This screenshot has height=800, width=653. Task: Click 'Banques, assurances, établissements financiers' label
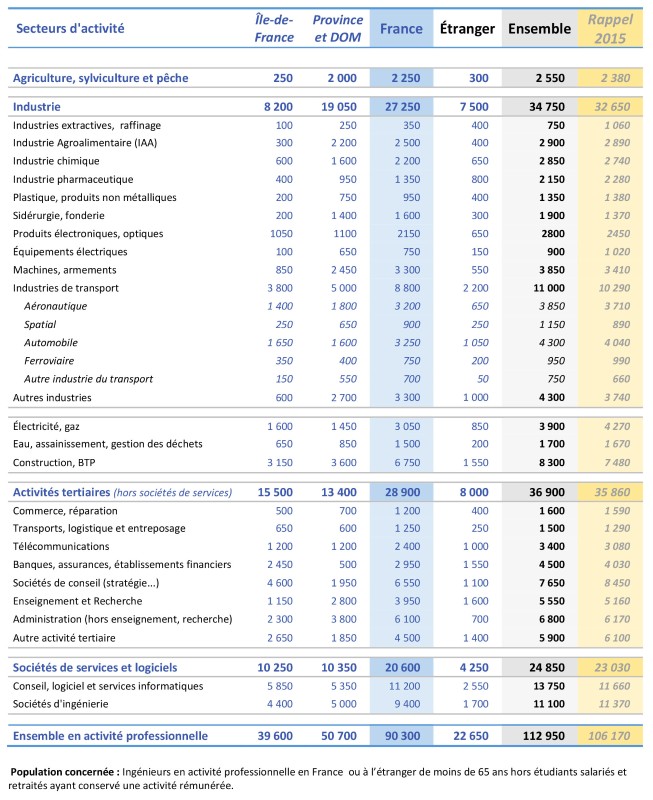point(122,565)
